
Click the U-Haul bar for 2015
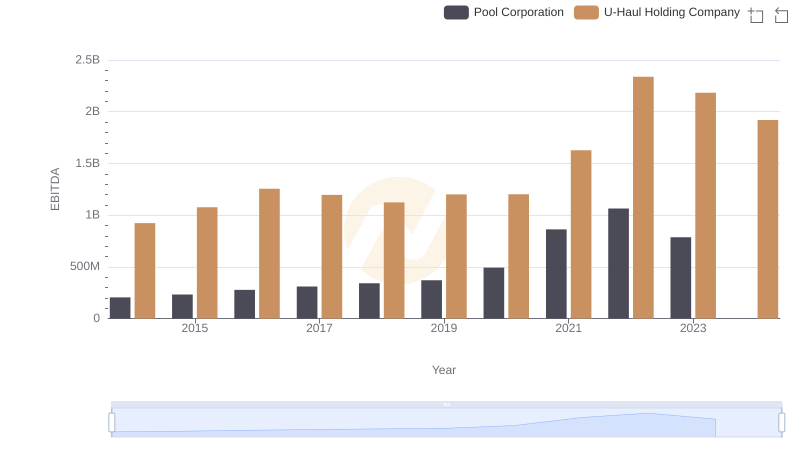207,263
